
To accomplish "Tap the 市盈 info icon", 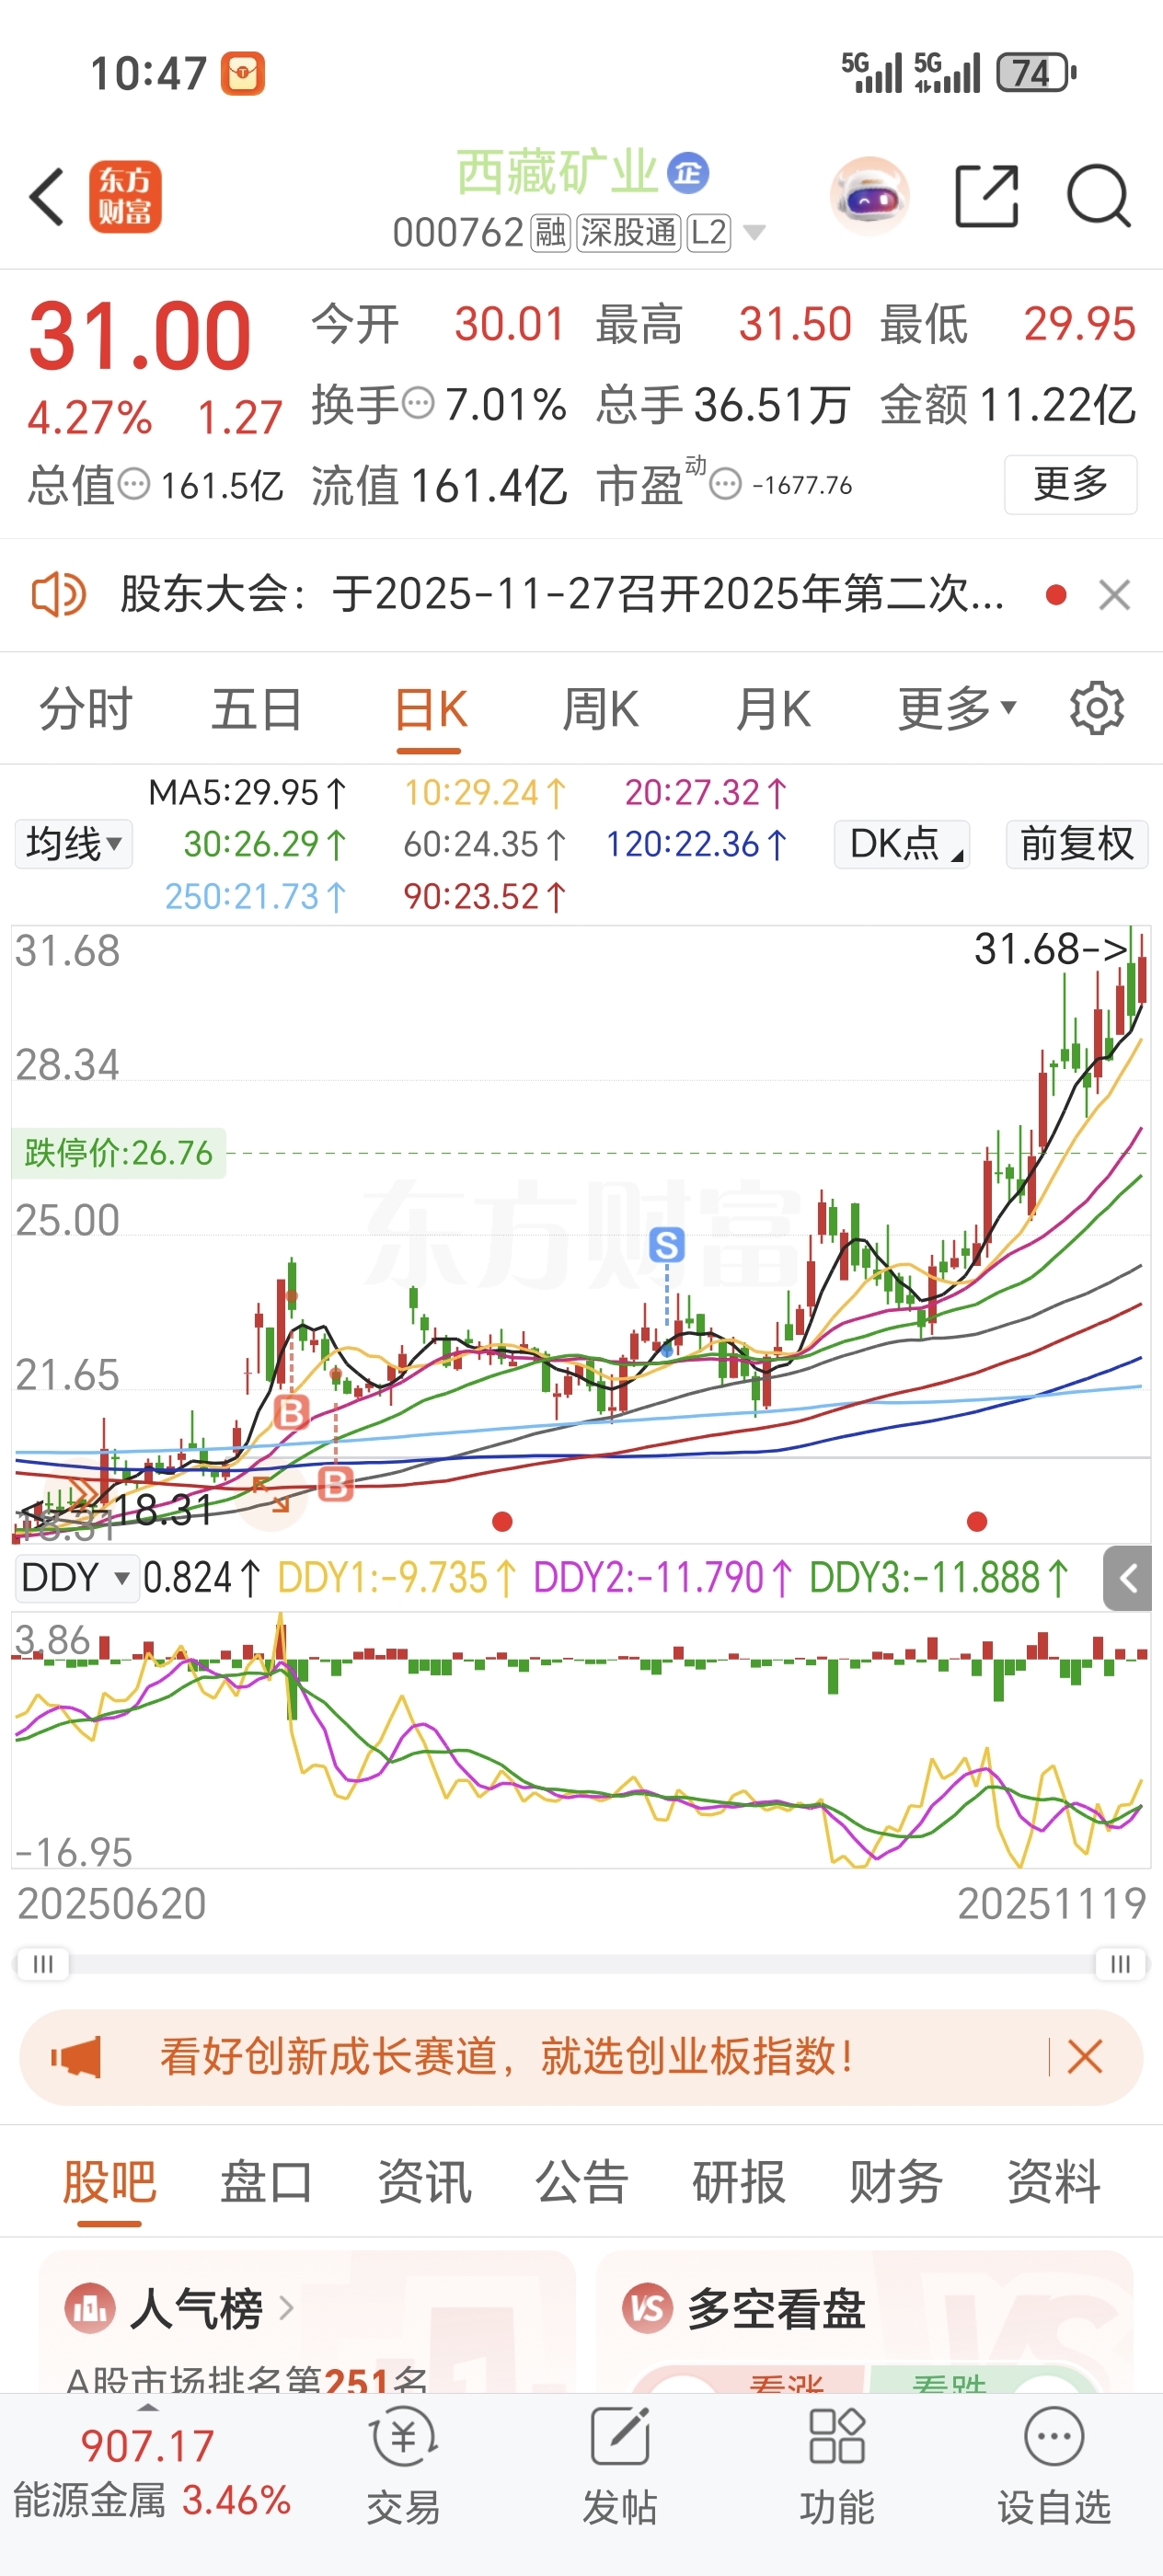I will click(725, 485).
